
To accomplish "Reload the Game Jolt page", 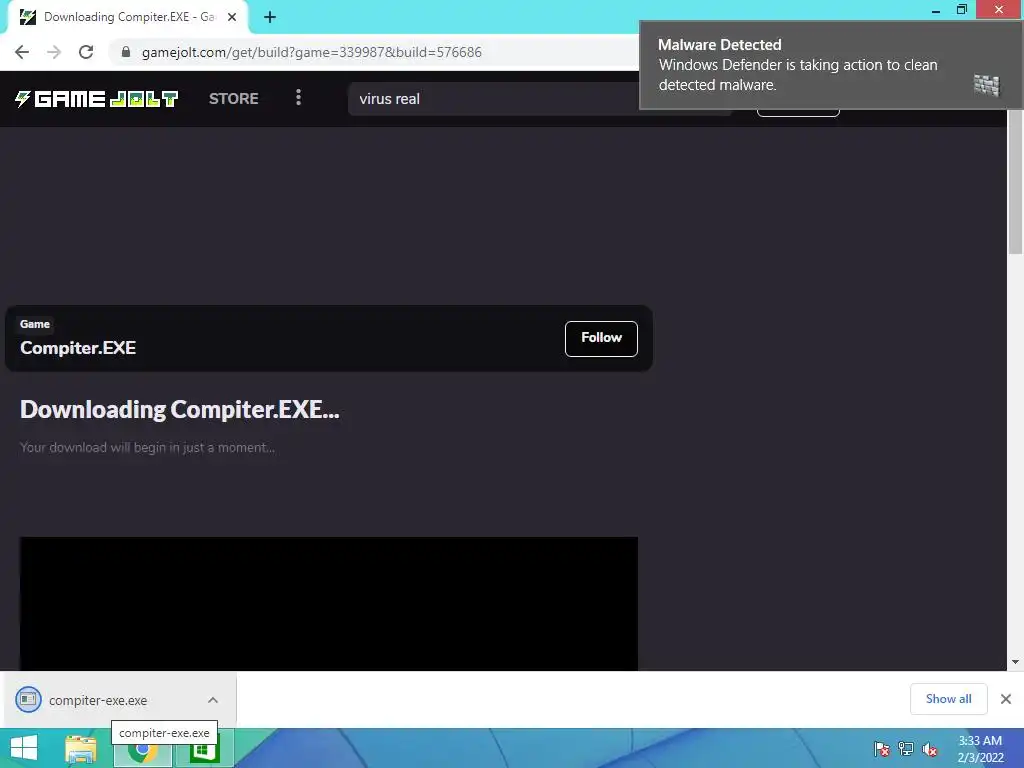I will (86, 52).
